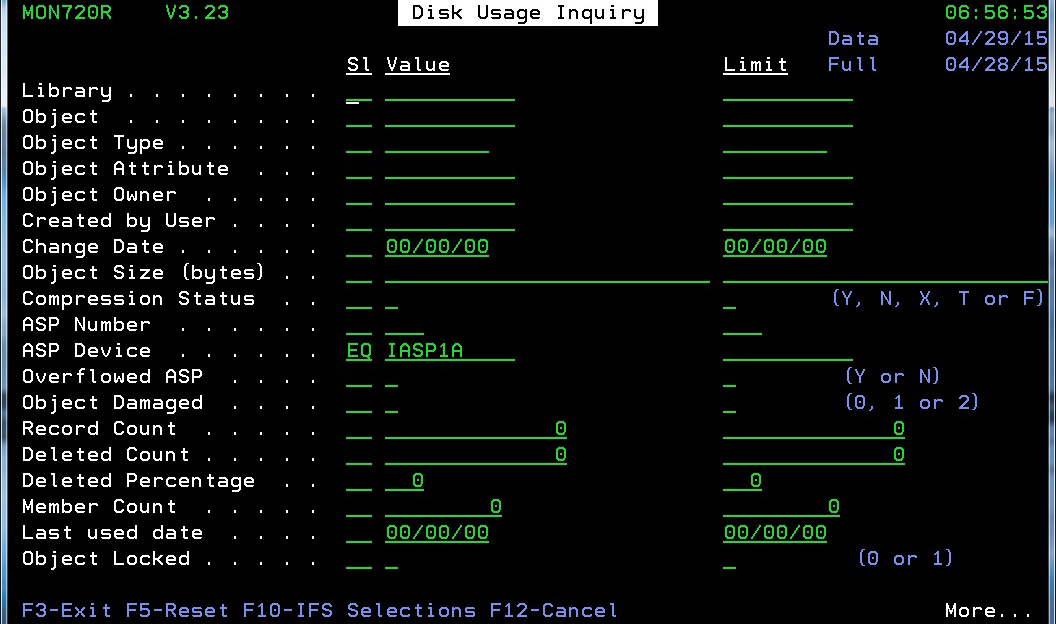
Task: Click the Deleted Count limit field
Action: [x=813, y=455]
